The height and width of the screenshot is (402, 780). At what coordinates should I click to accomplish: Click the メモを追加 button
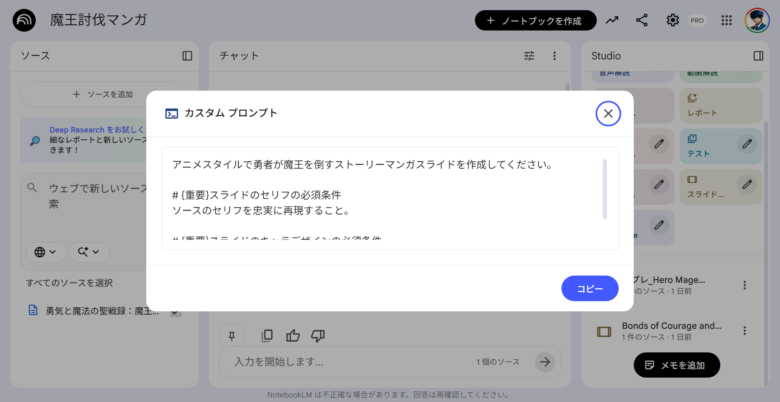coord(676,365)
